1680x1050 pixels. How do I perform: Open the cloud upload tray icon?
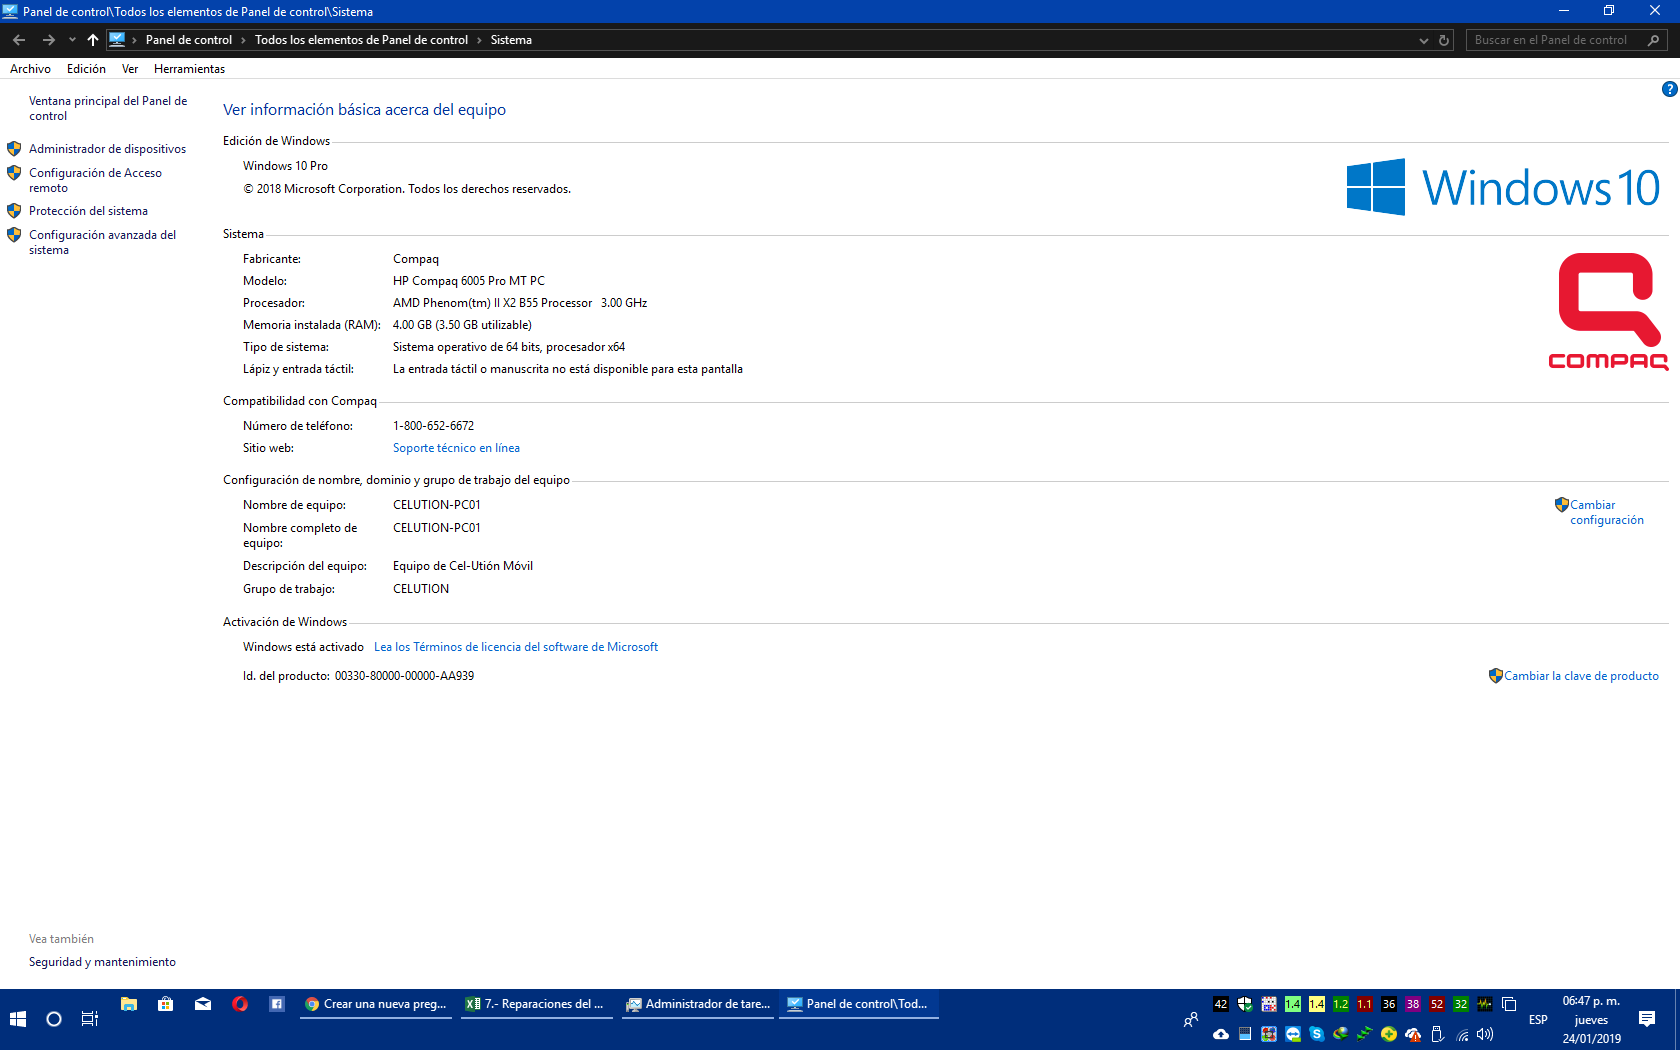[x=1221, y=1034]
